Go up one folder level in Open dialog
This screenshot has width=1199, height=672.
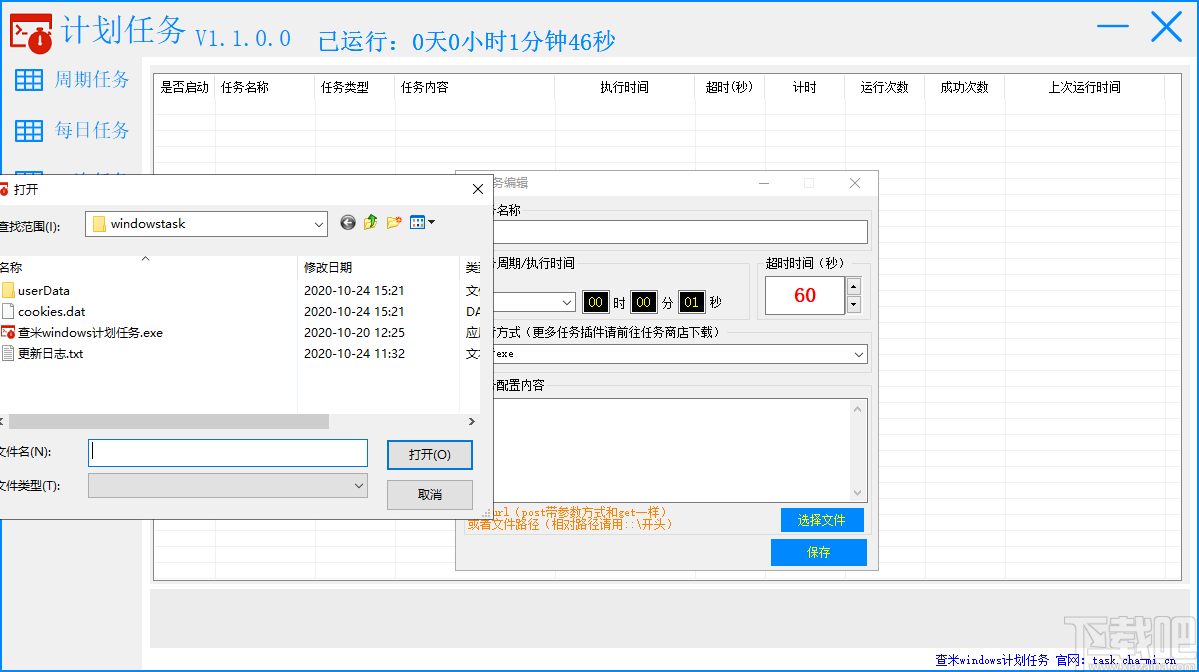[369, 223]
